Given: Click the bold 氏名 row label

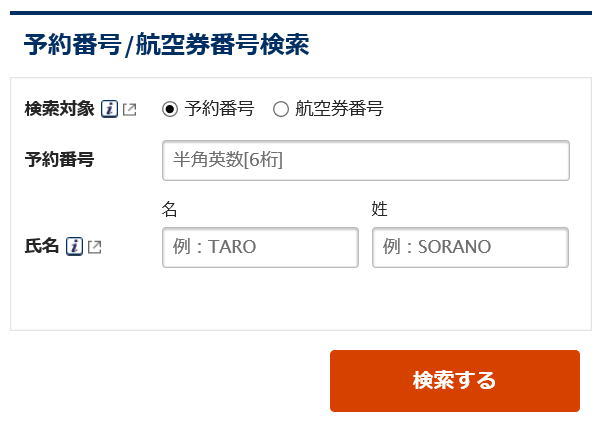Looking at the screenshot, I should (x=42, y=246).
